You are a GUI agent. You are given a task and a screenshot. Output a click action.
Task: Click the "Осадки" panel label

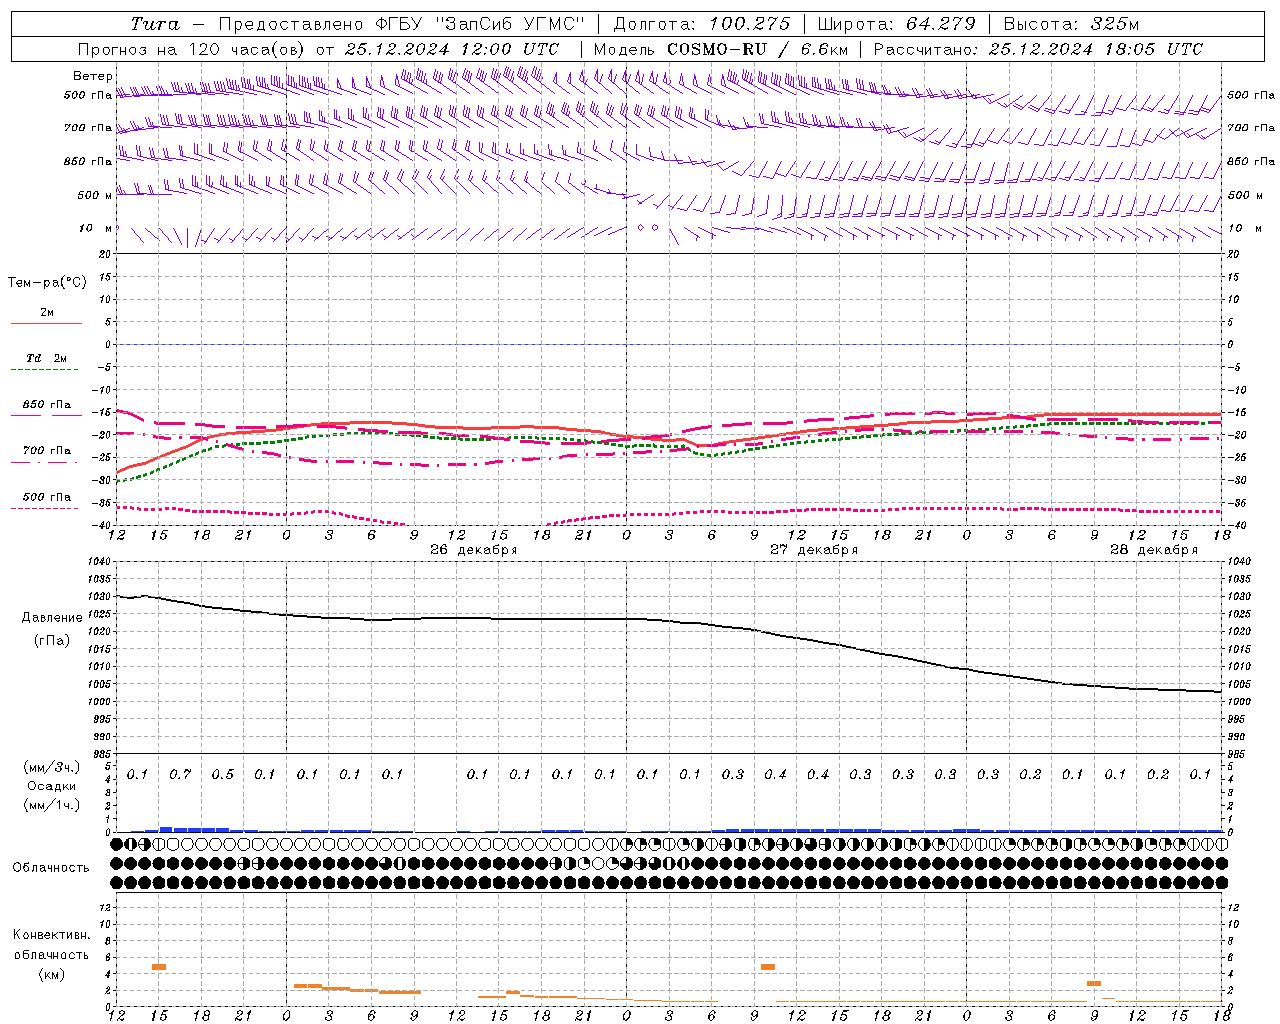[51, 786]
